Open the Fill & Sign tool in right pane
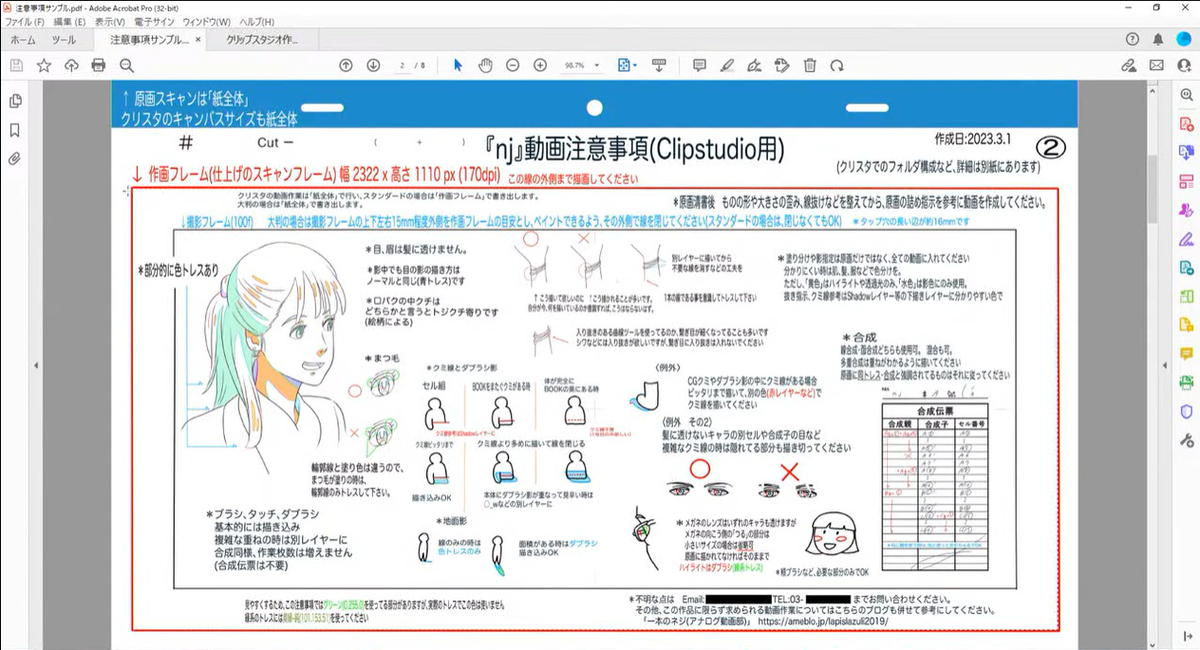1200x650 pixels. coord(1187,239)
